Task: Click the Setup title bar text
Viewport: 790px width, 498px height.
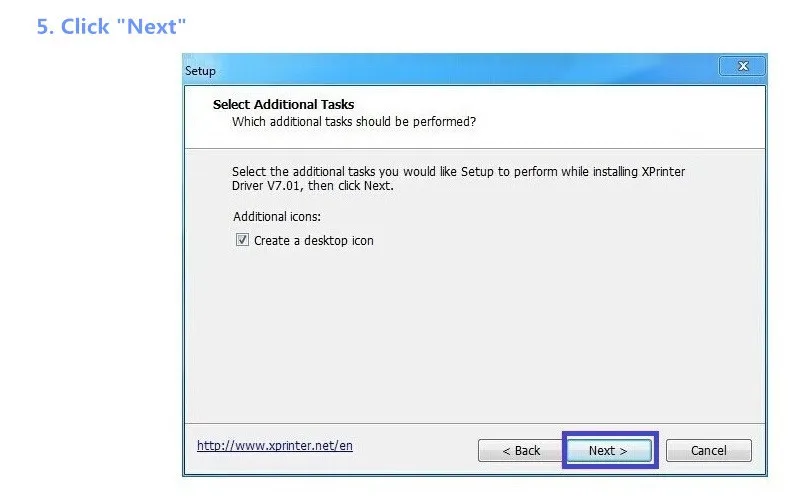Action: tap(200, 71)
